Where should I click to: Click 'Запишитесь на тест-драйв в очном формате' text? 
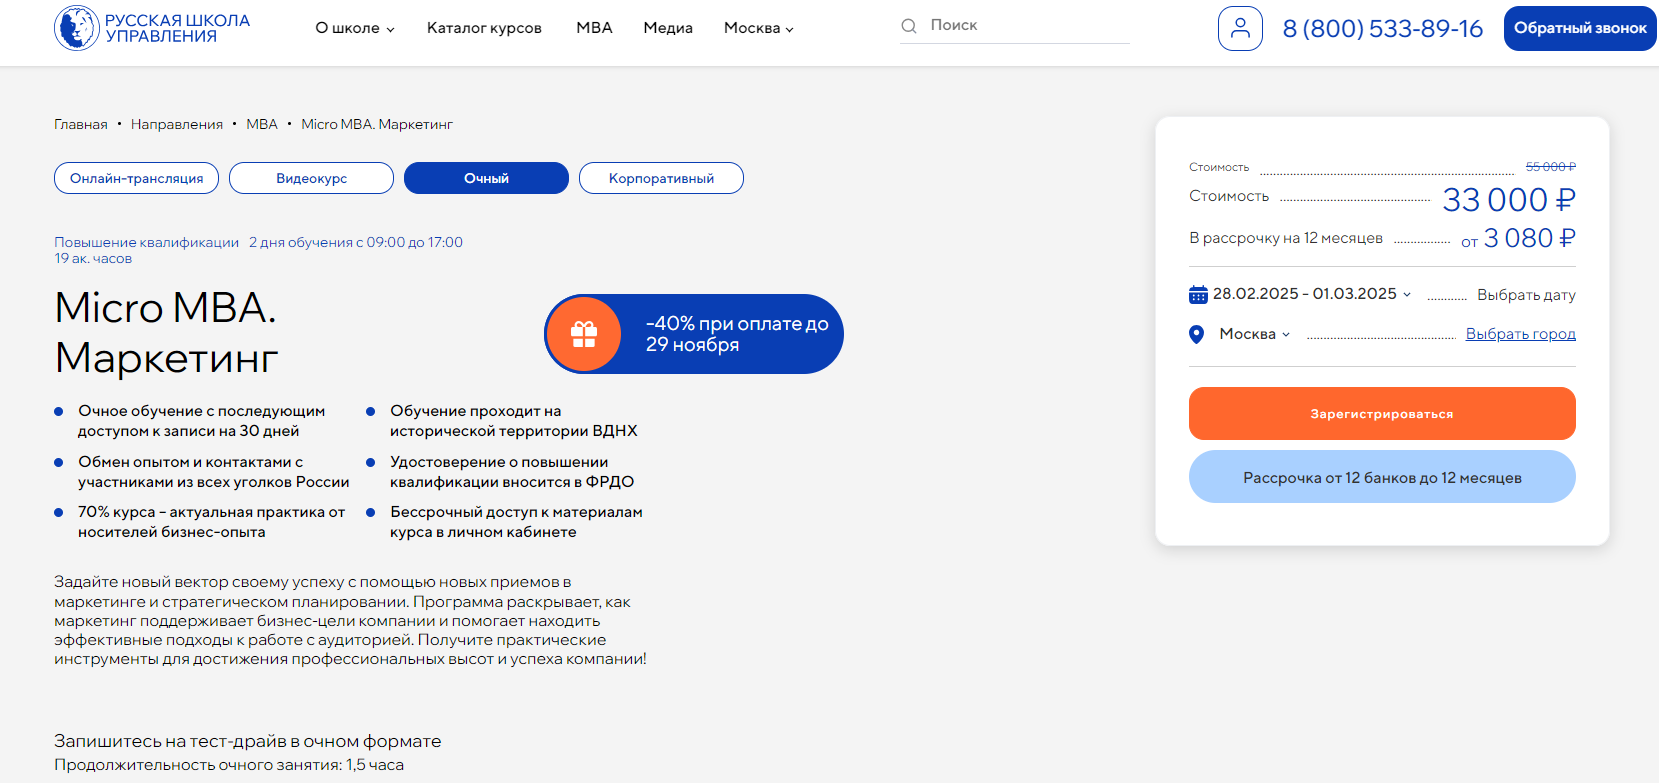click(247, 741)
